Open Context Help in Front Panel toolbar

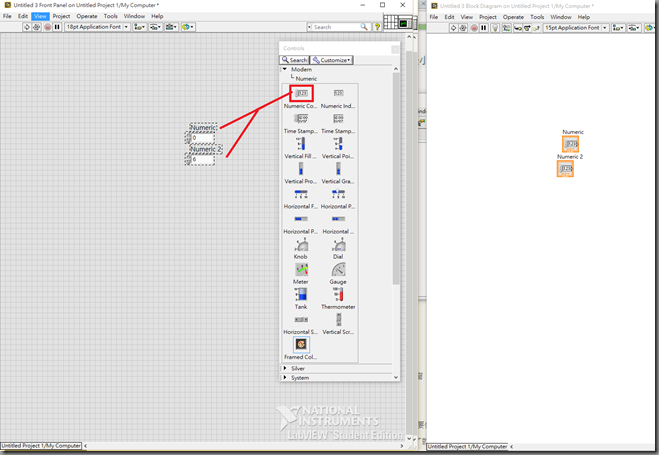[x=377, y=27]
